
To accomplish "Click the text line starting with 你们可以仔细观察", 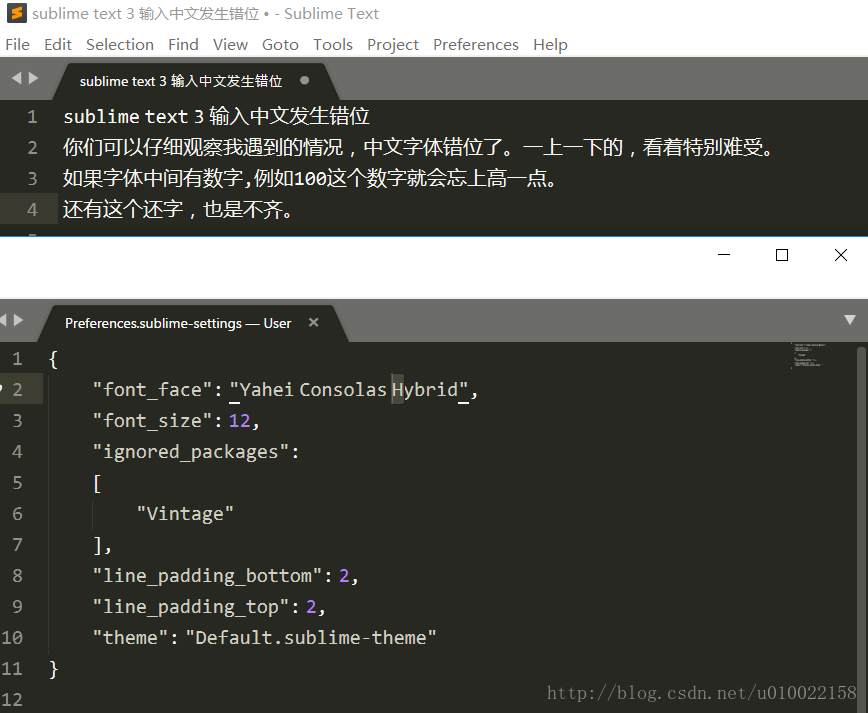I will pyautogui.click(x=418, y=147).
